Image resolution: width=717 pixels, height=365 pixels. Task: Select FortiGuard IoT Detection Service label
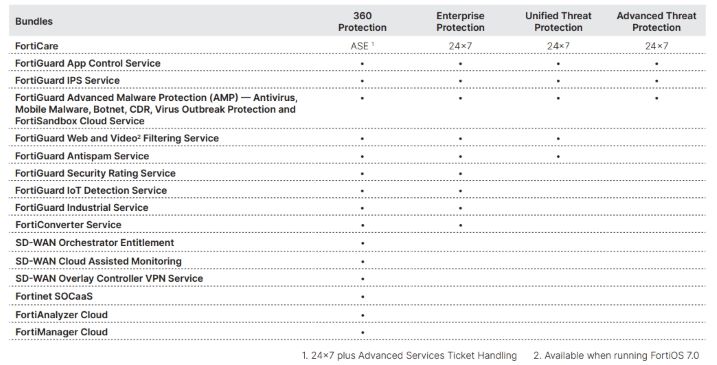91,190
